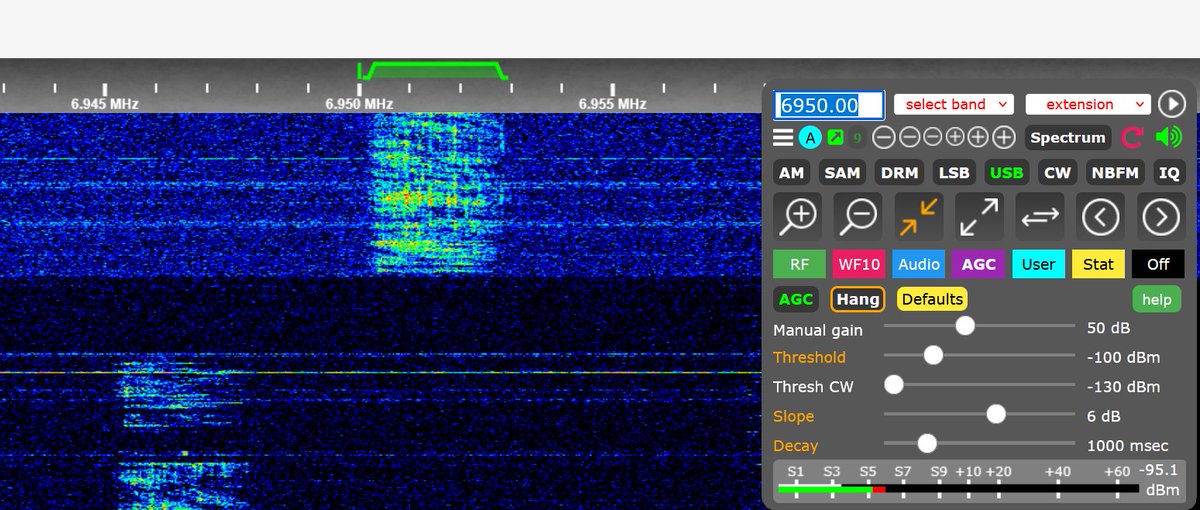1200x510 pixels.
Task: Select SAM demodulation mode
Action: 843,172
